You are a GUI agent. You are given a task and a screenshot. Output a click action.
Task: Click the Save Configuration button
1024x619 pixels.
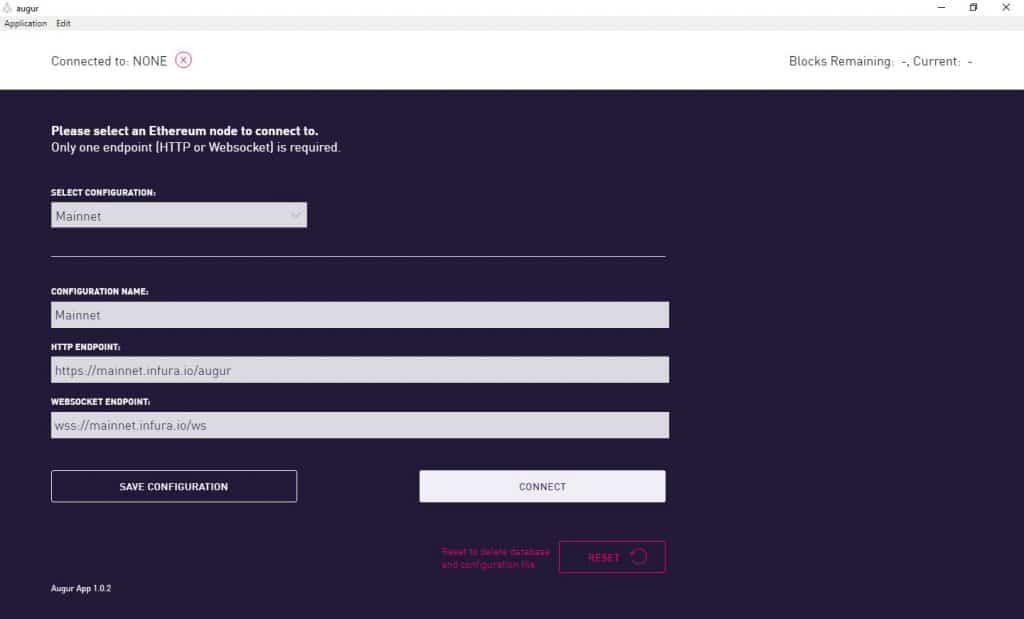174,486
